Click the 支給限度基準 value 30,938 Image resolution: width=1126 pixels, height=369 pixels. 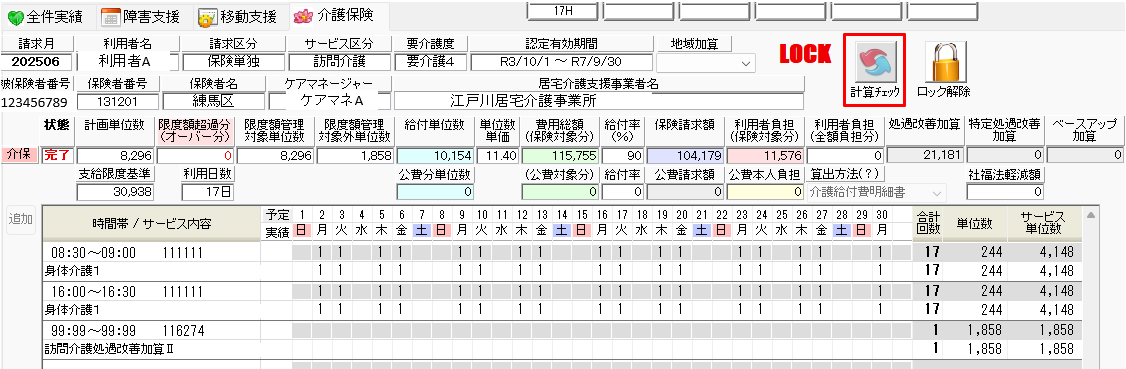(x=116, y=192)
